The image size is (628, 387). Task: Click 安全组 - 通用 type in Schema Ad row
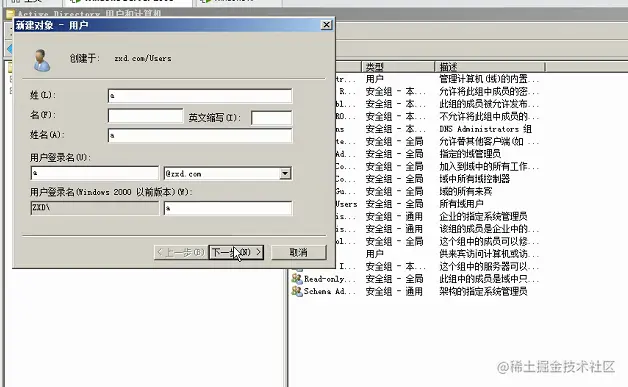[x=394, y=291]
